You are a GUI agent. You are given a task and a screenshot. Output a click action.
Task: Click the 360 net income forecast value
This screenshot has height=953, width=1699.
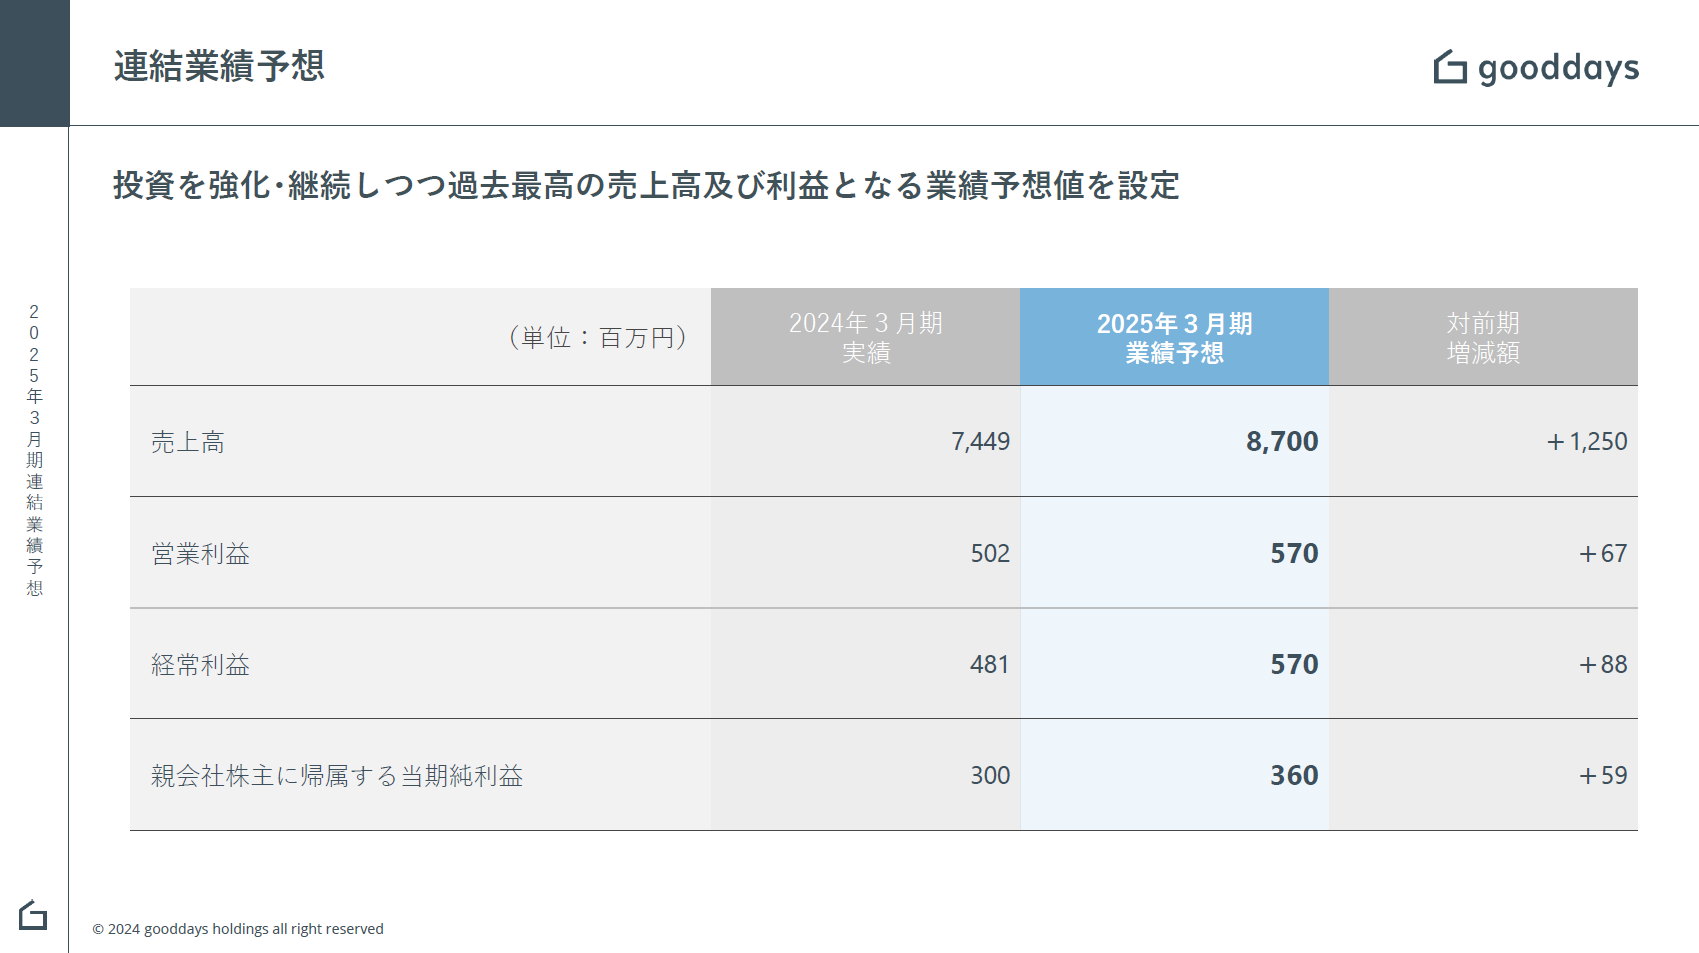click(x=1294, y=776)
